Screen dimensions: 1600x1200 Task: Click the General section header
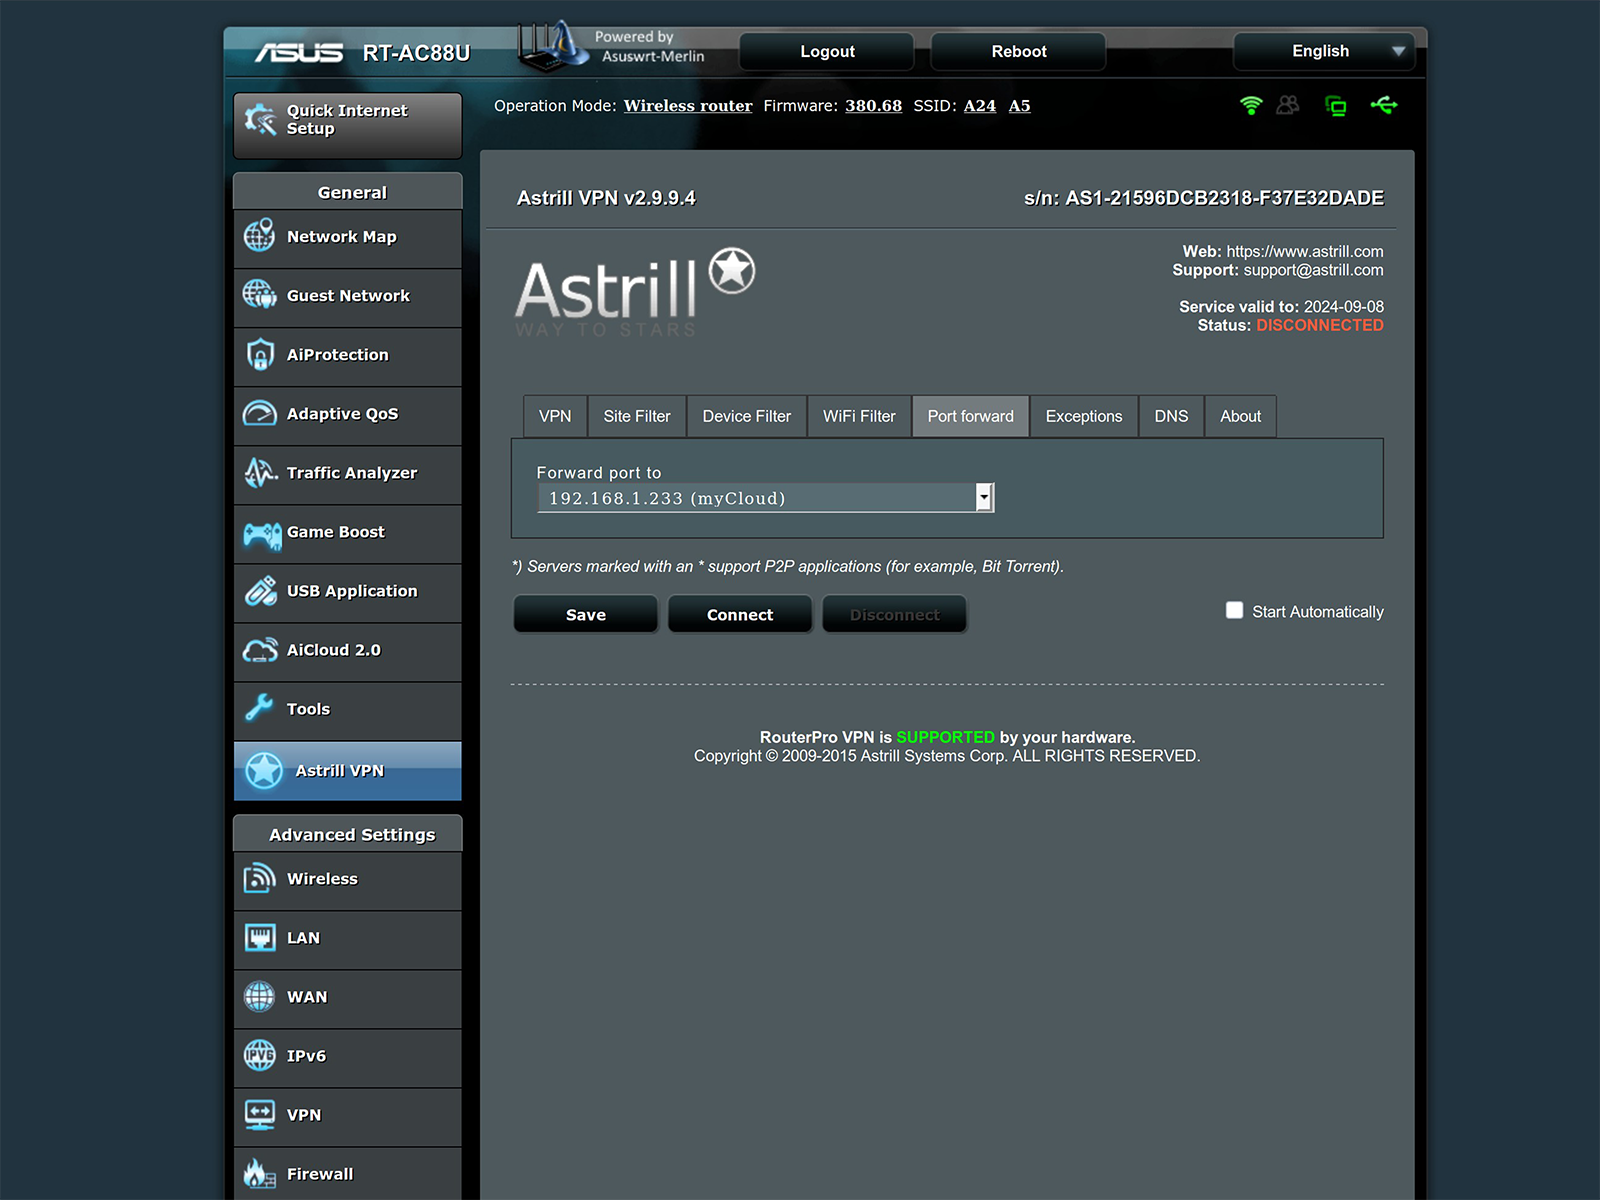click(x=348, y=192)
